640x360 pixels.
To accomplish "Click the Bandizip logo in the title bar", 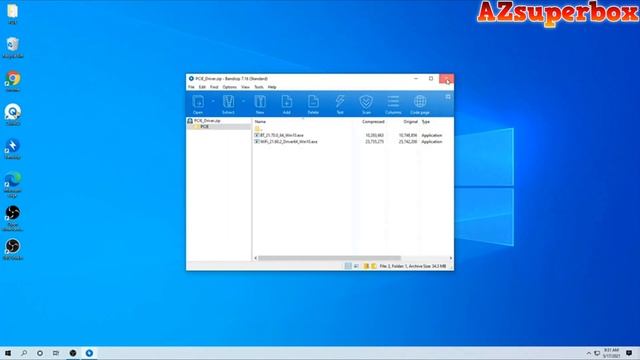I will pos(191,78).
